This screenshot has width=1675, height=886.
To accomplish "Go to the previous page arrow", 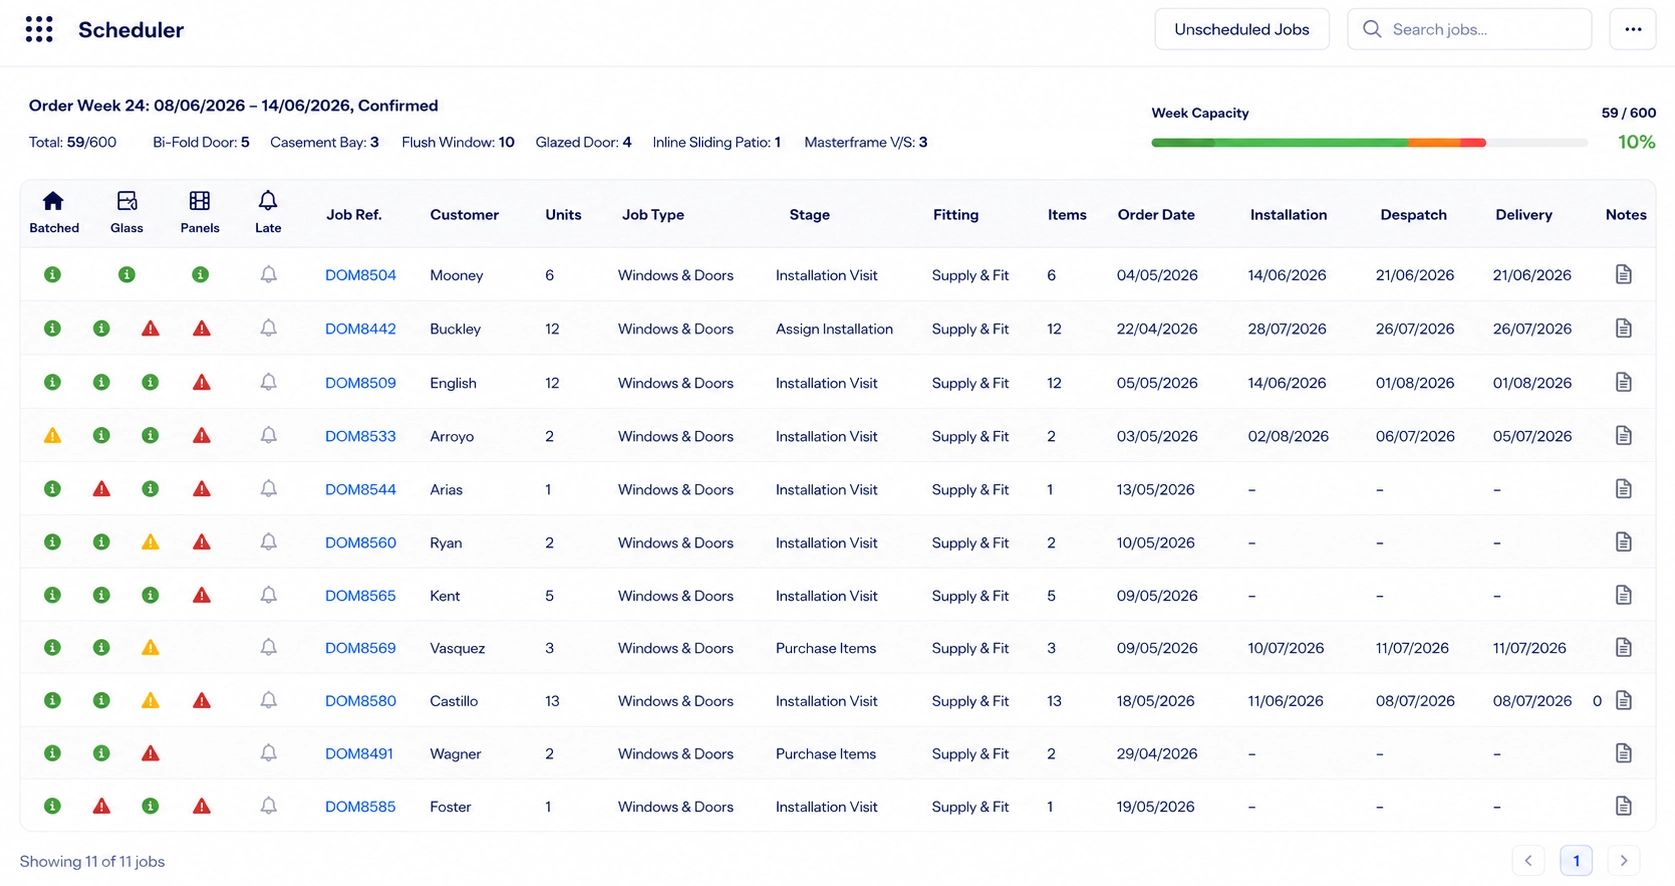I will tap(1528, 860).
